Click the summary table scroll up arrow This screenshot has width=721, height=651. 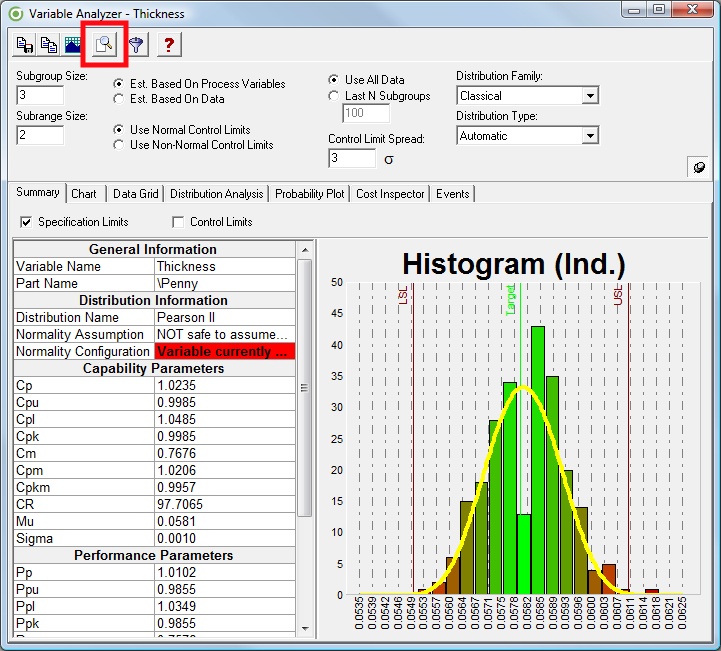pyautogui.click(x=305, y=251)
